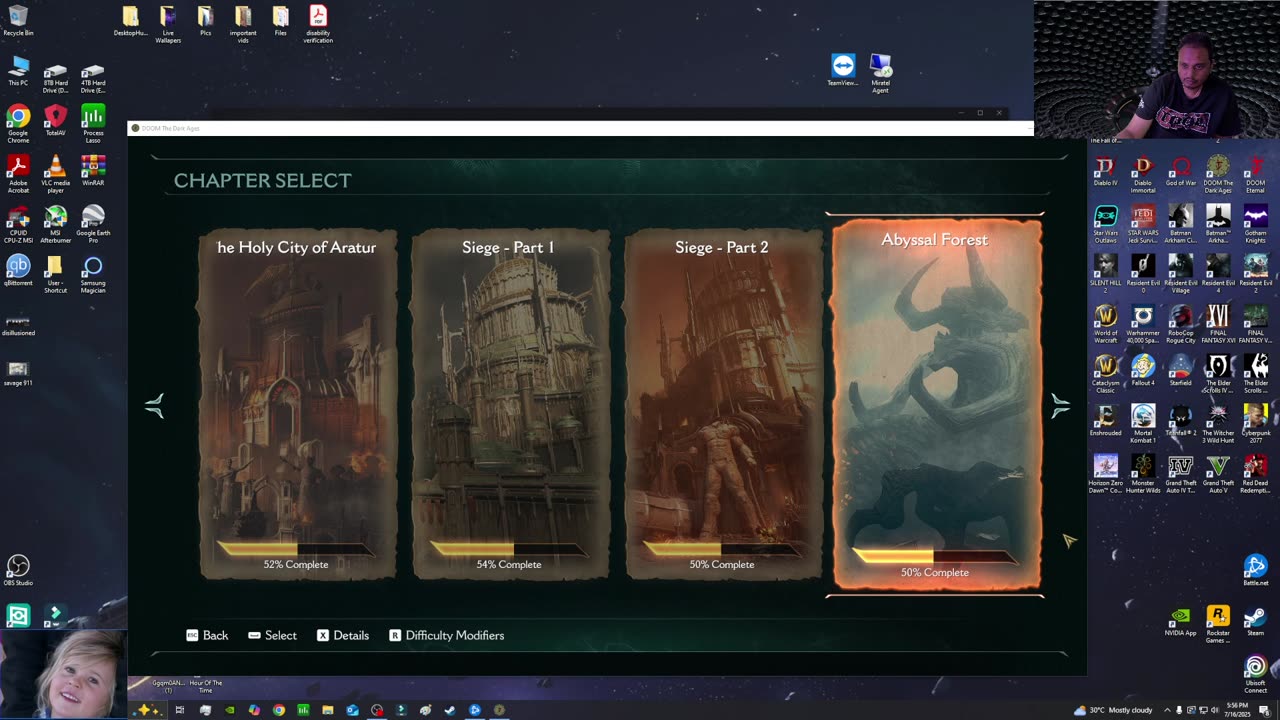This screenshot has width=1280, height=720.
Task: Launch Cyberpunk 2077 shortcut
Action: [1256, 424]
